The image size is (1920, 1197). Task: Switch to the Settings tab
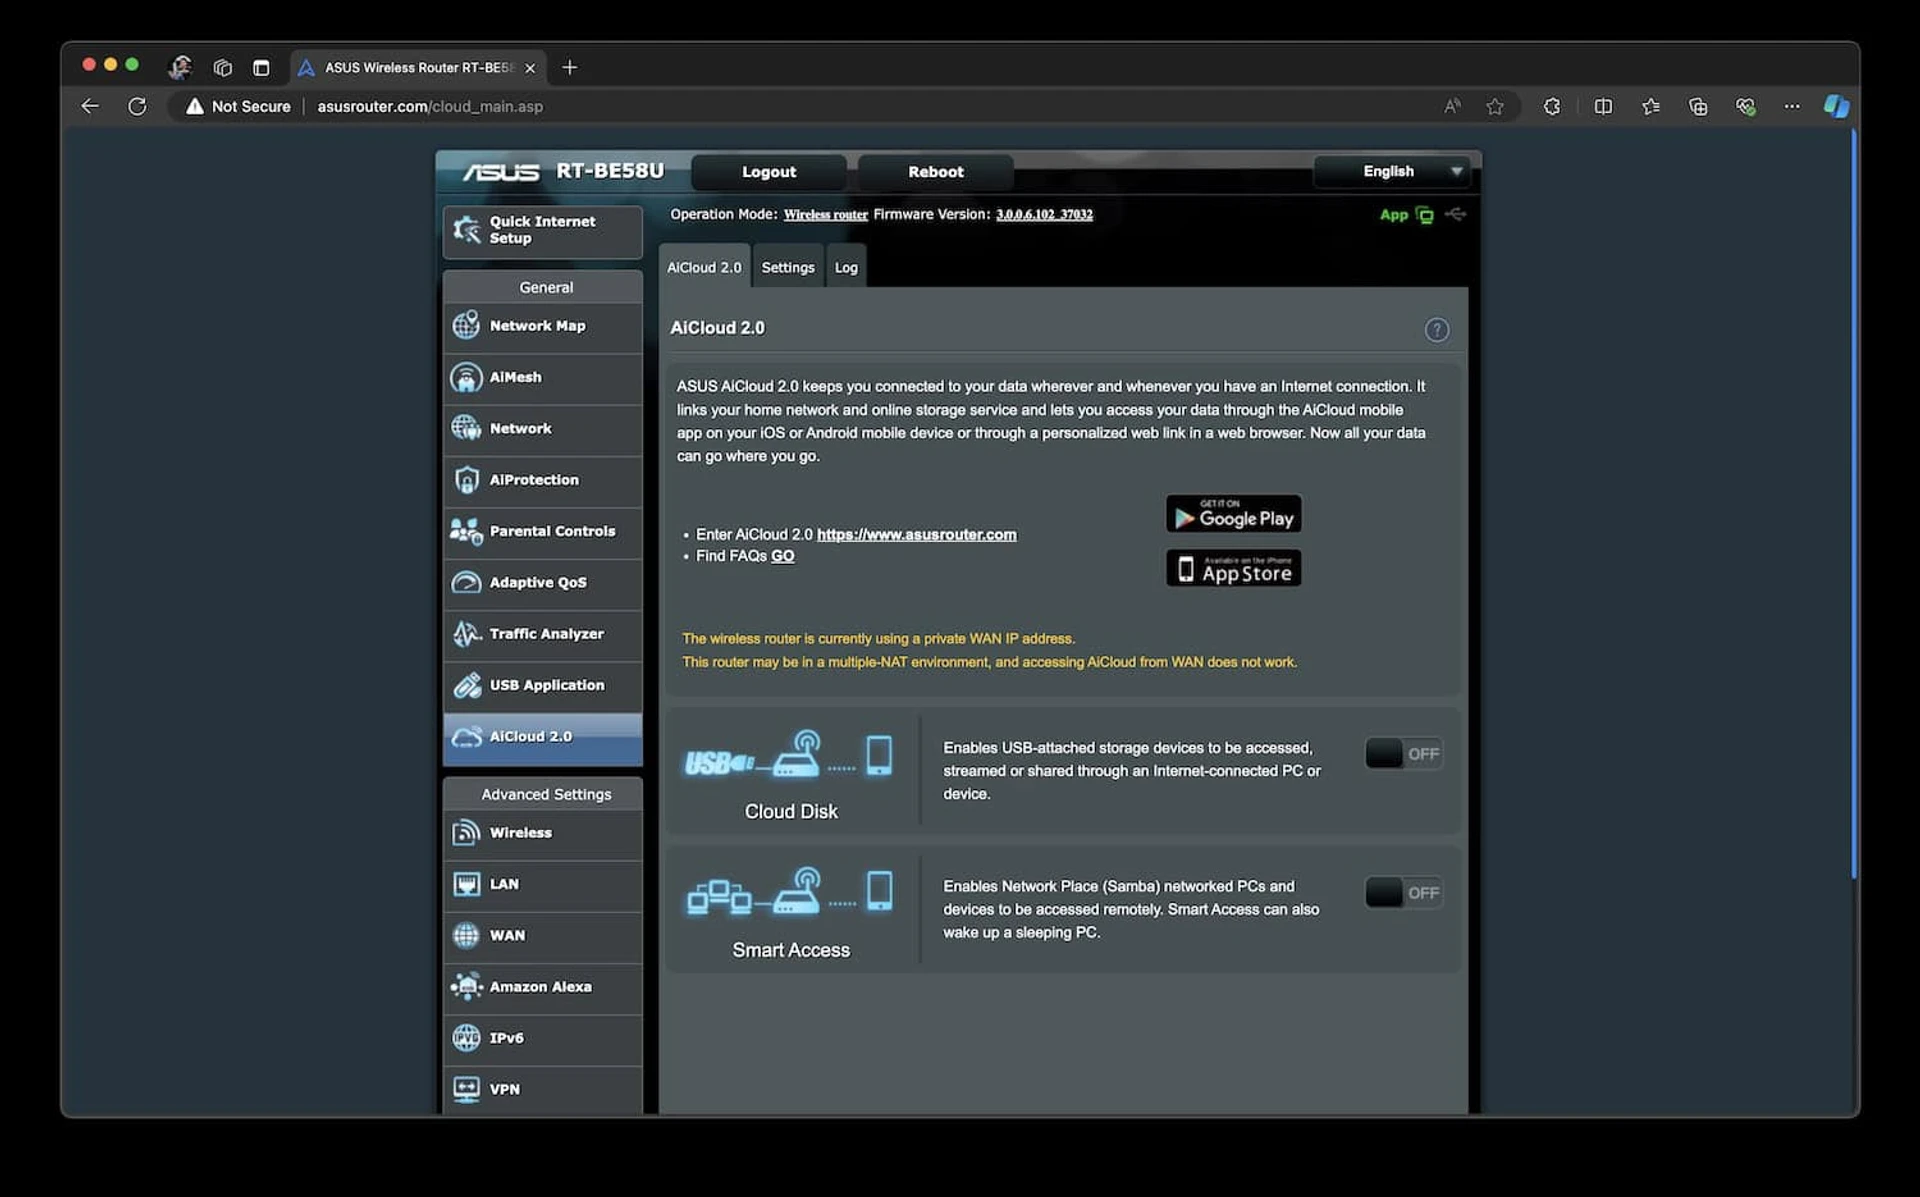[788, 267]
